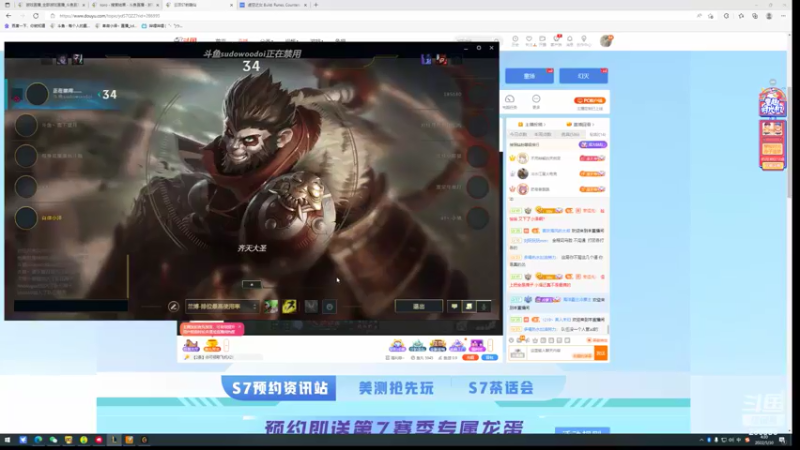Select the Smite summoner spell slot
This screenshot has width=800, height=450.
[x=271, y=306]
